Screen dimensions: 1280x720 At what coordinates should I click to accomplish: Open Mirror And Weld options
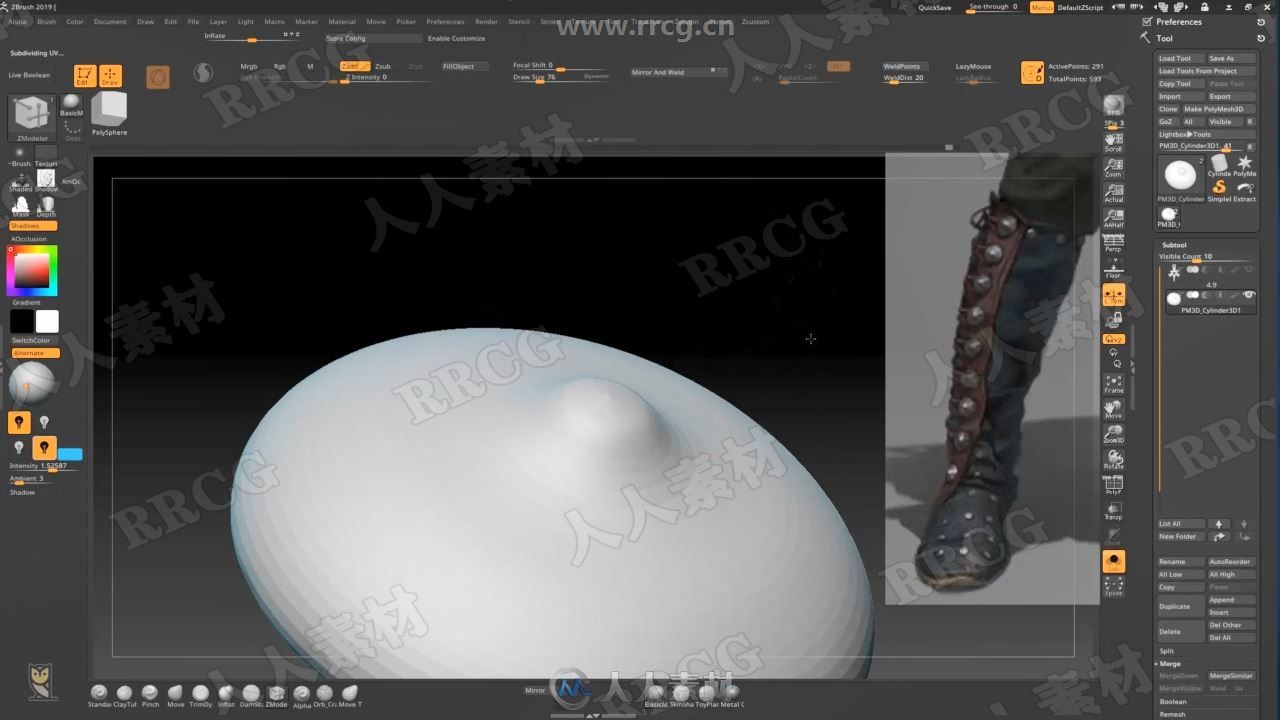coord(679,72)
